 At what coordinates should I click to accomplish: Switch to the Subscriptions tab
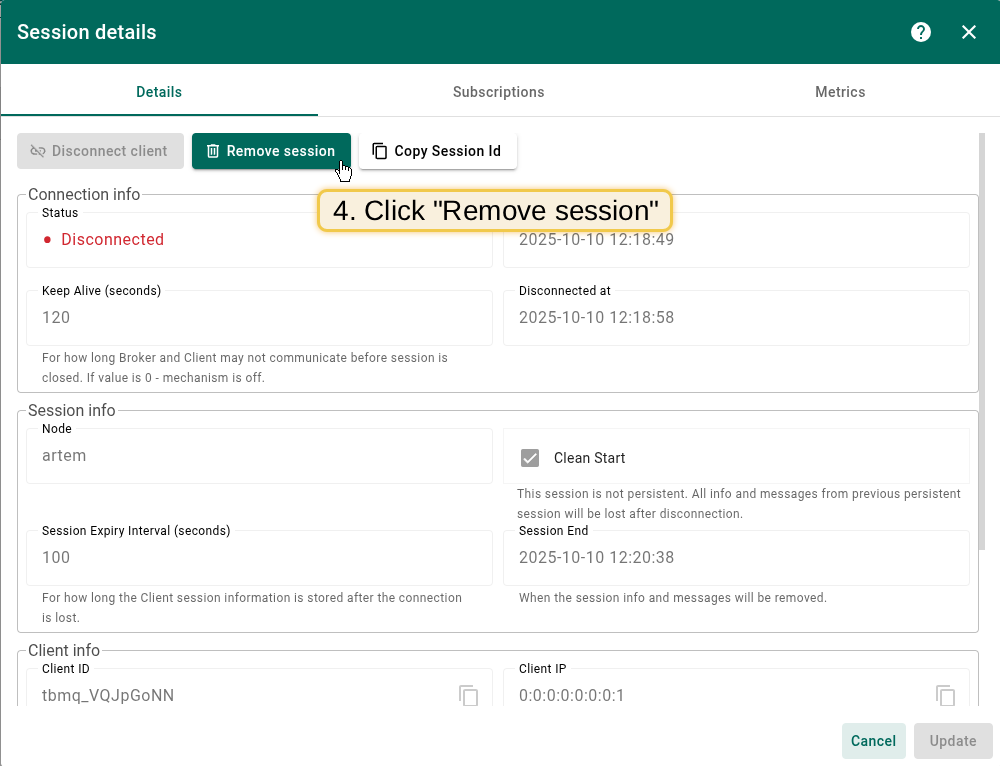[x=498, y=92]
